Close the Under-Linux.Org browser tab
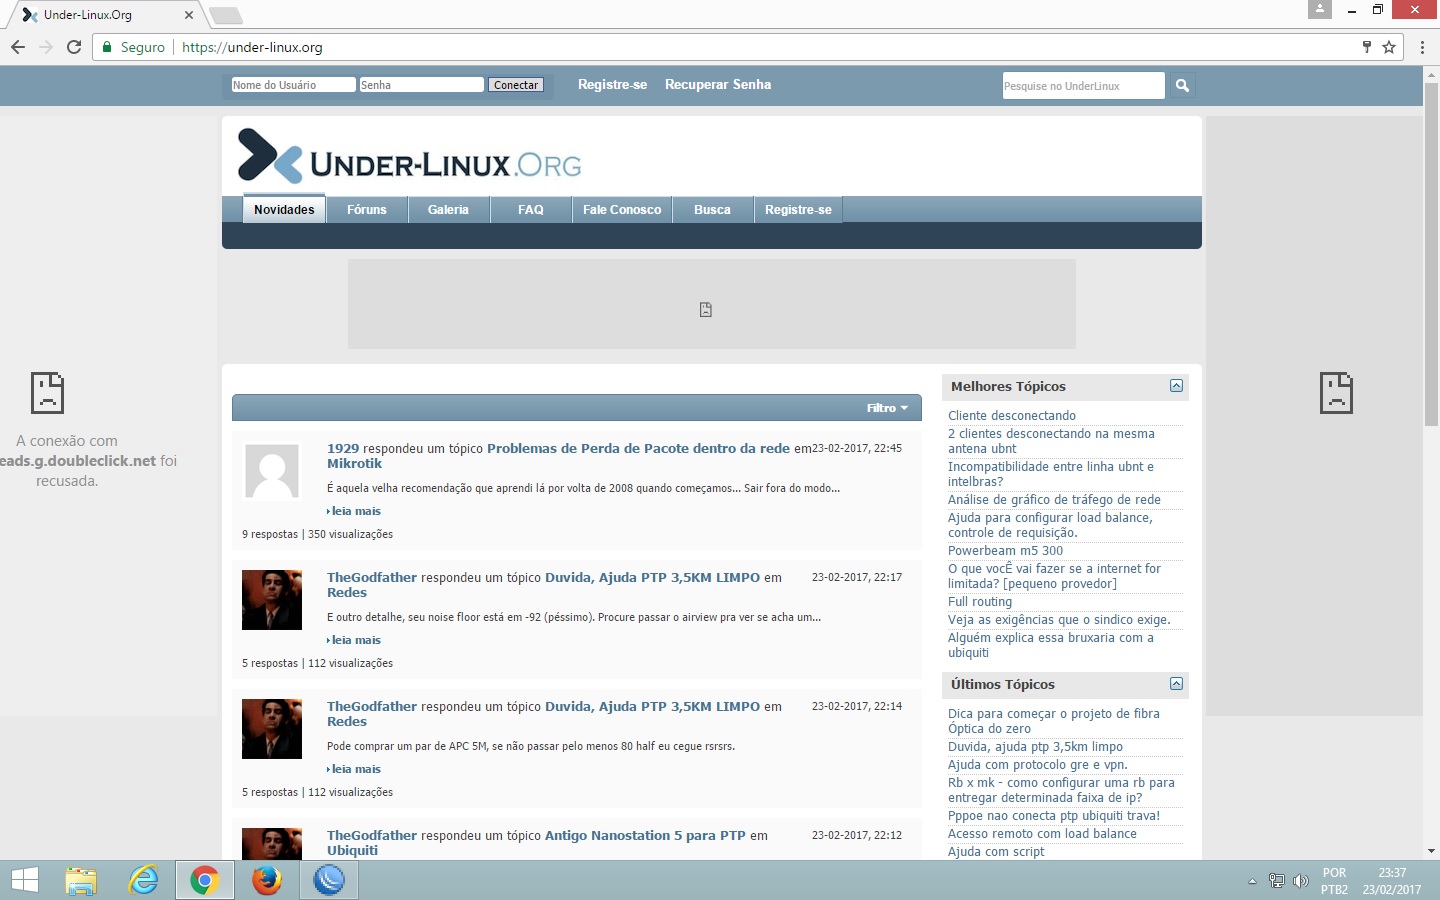This screenshot has height=900, width=1440. [189, 15]
